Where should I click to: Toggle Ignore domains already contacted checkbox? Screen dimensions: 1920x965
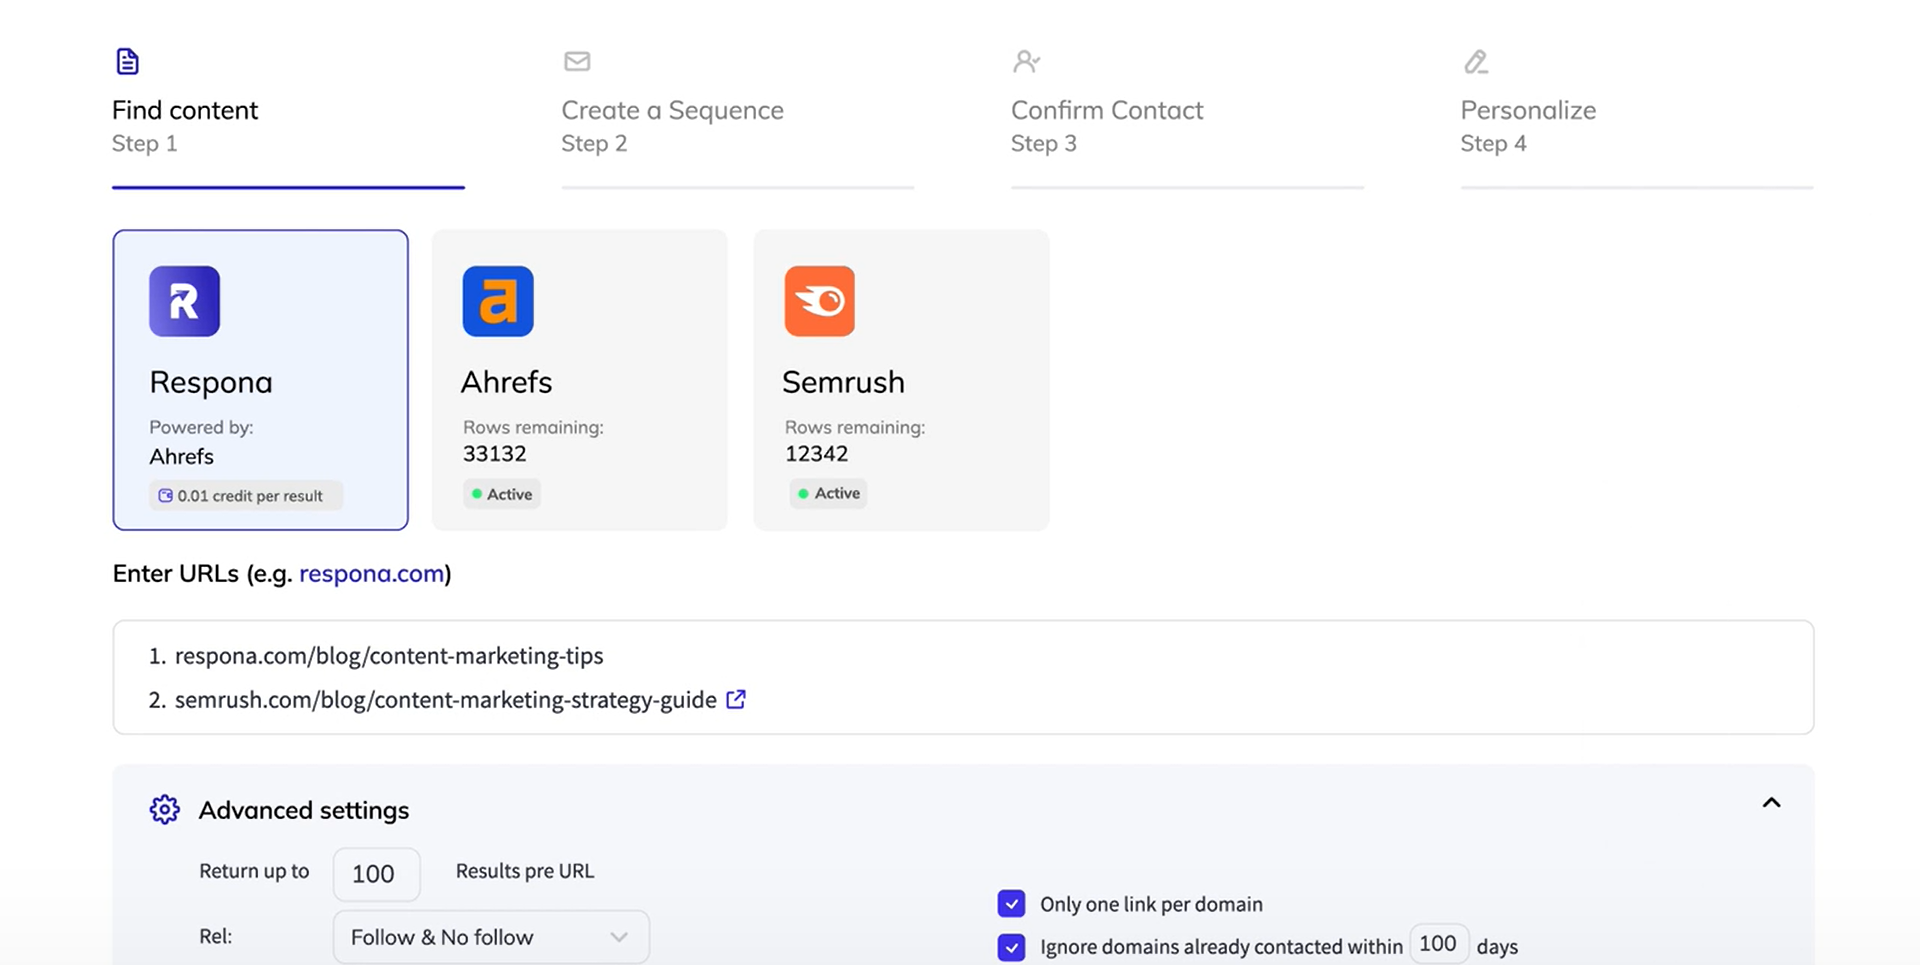click(1011, 946)
